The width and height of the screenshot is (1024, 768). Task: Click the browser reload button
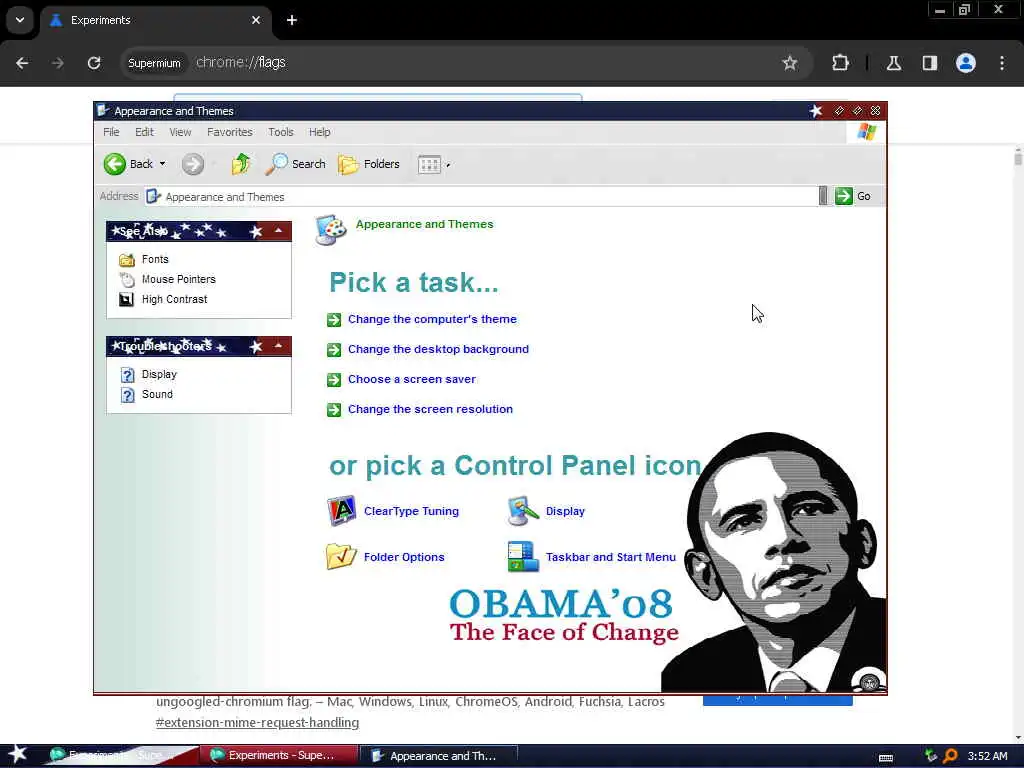coord(94,63)
